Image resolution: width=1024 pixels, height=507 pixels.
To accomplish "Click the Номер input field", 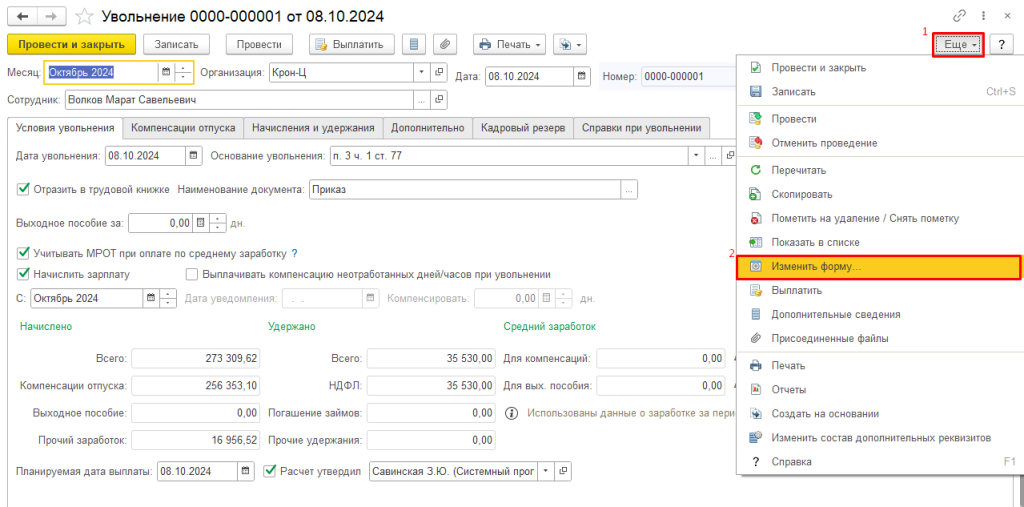I will (x=688, y=76).
